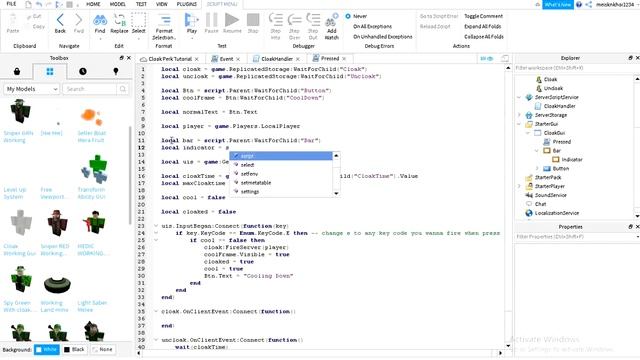
Task: Open the MODEL ribbon tab
Action: coord(118,4)
